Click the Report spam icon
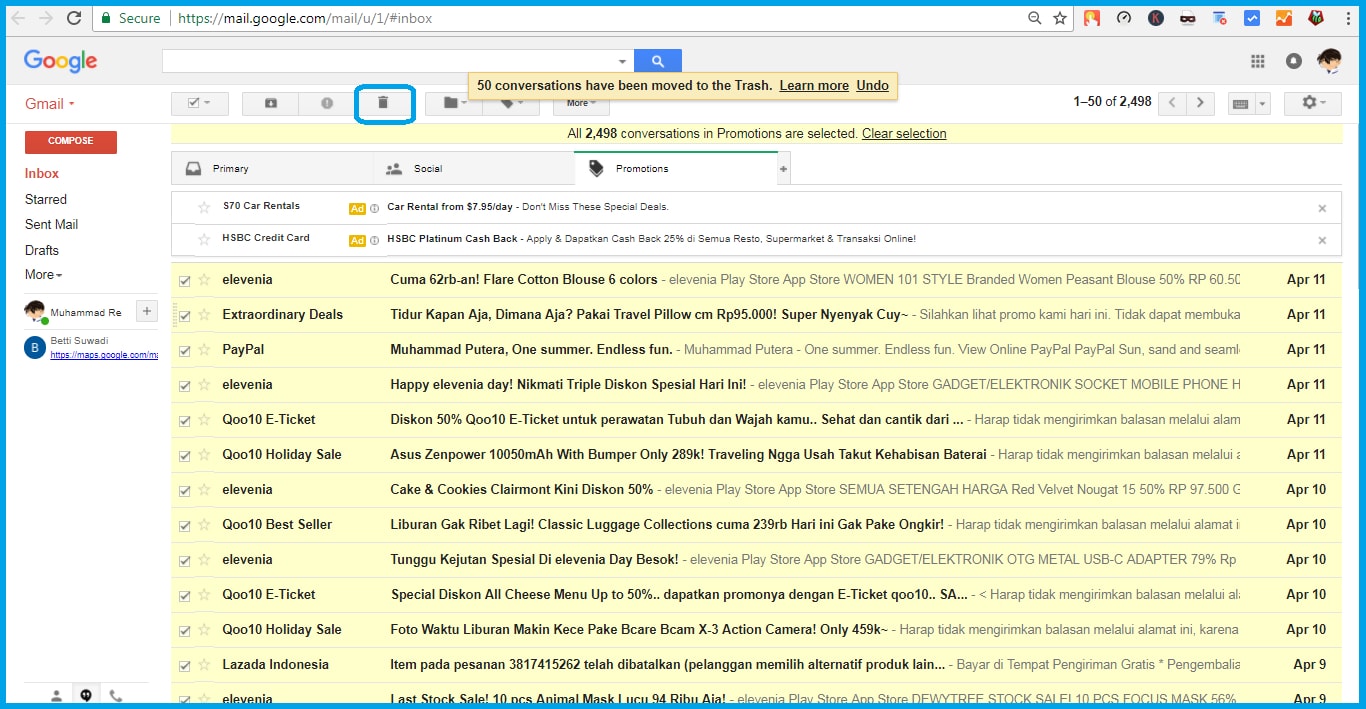 click(326, 103)
